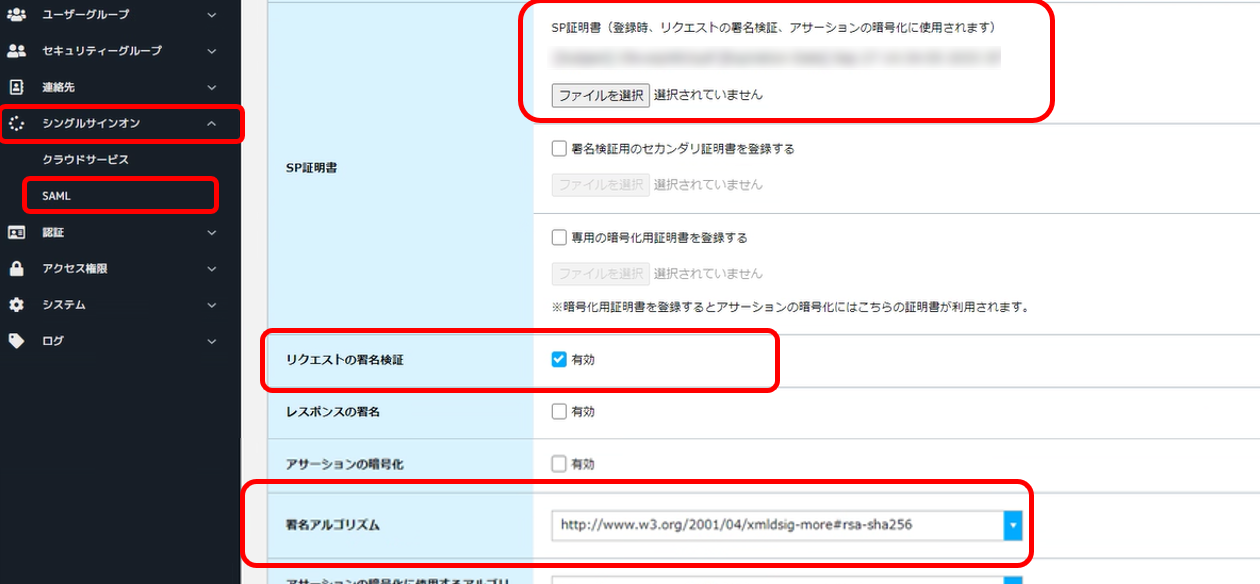The image size is (1260, 584).
Task: Expand the アクセス権限 chevron
Action: (211, 269)
